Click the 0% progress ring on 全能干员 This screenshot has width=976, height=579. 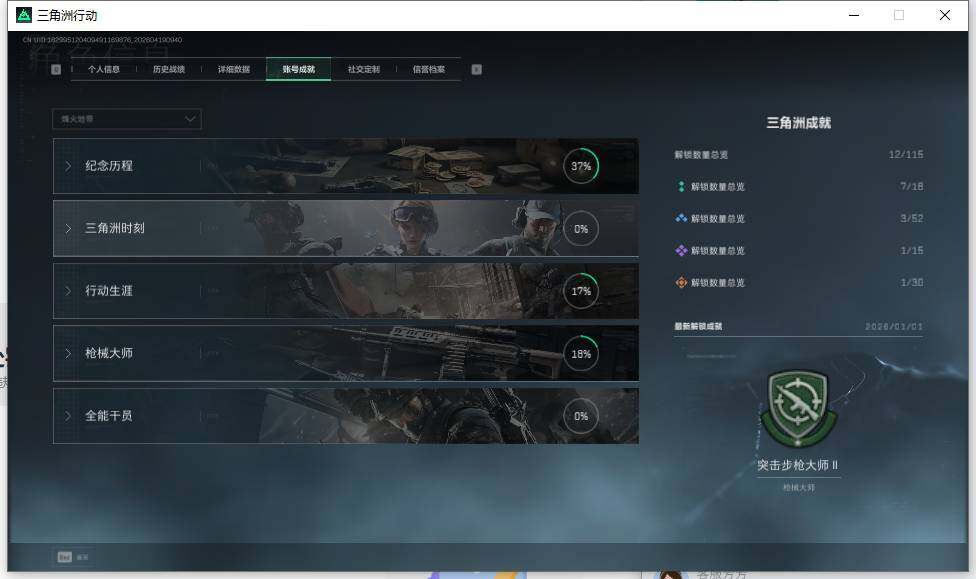[x=581, y=416]
